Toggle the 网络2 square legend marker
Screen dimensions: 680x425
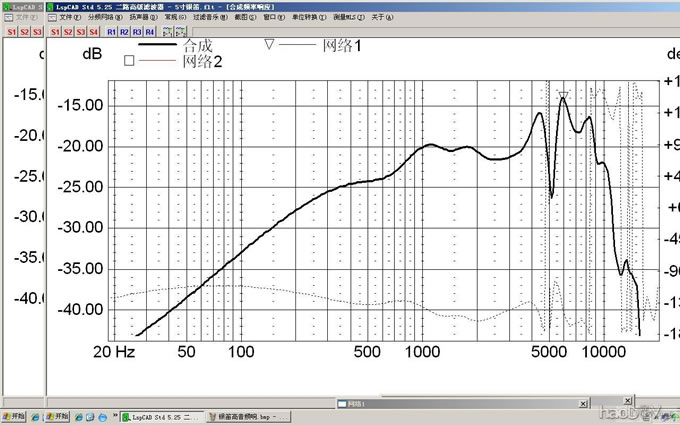click(x=128, y=61)
